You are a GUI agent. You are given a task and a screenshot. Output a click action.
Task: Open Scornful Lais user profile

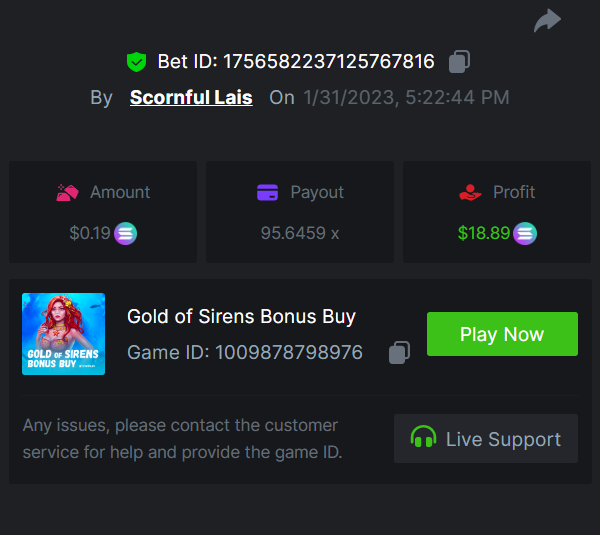[191, 97]
